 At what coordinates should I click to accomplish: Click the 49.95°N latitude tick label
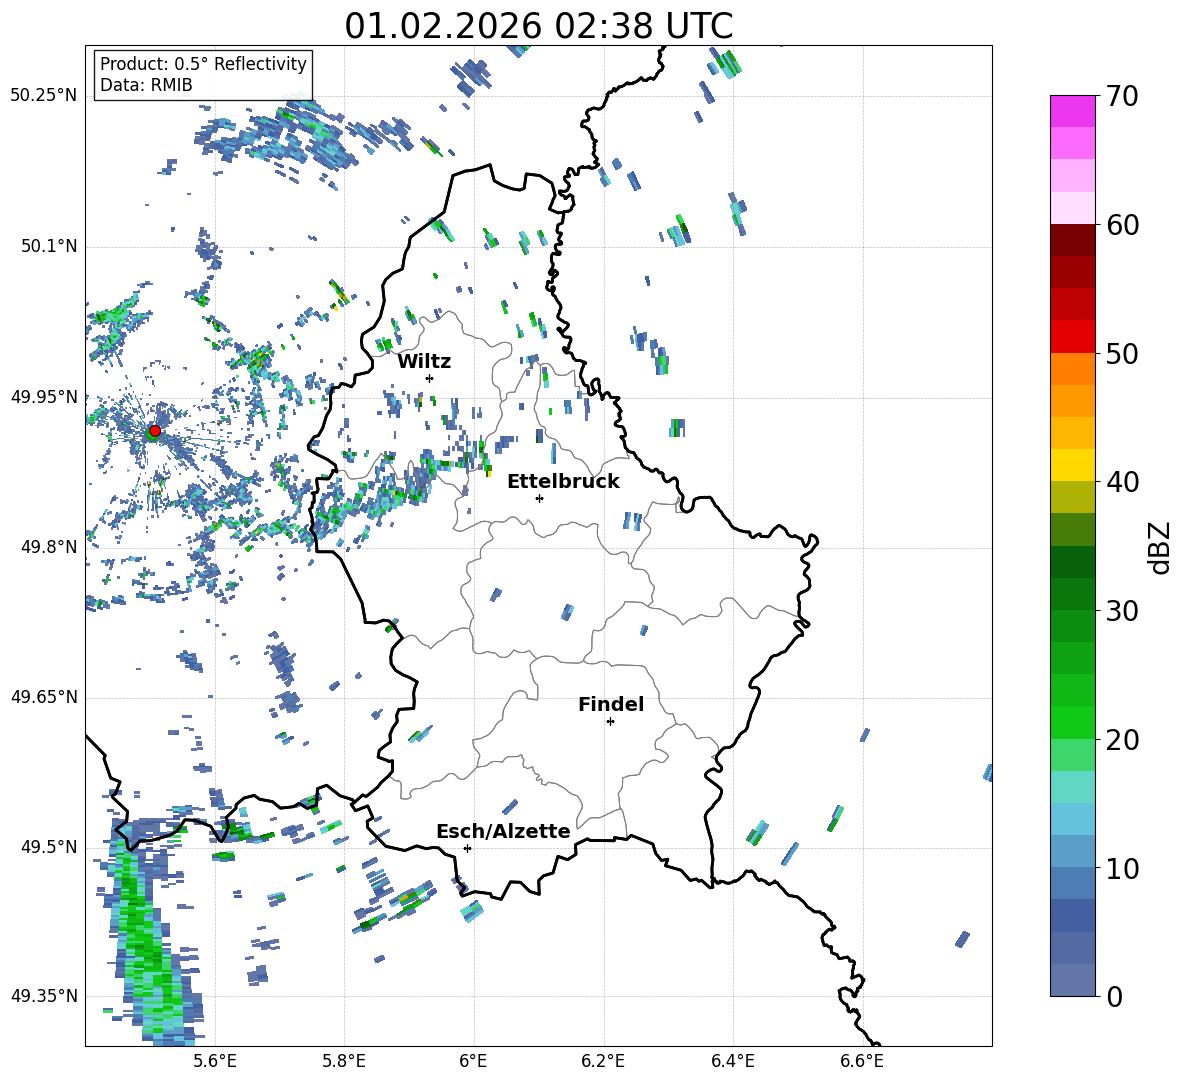45,397
